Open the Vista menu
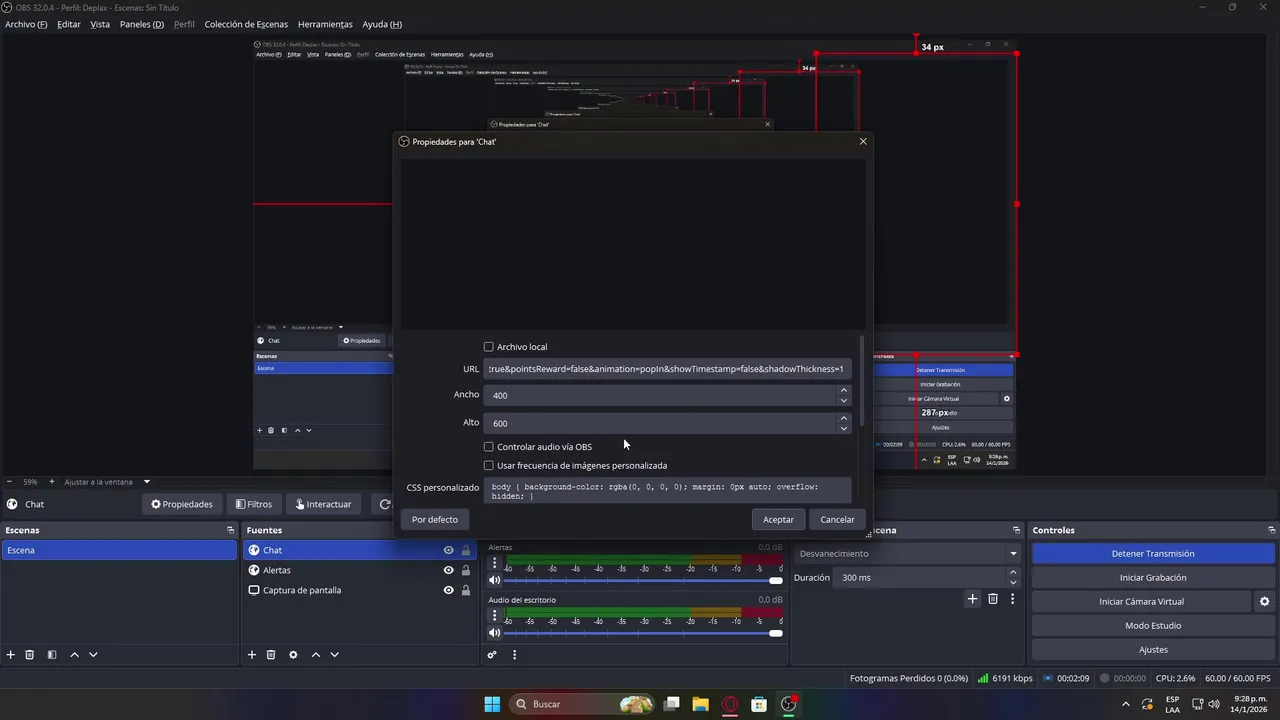The image size is (1280, 720). [100, 24]
